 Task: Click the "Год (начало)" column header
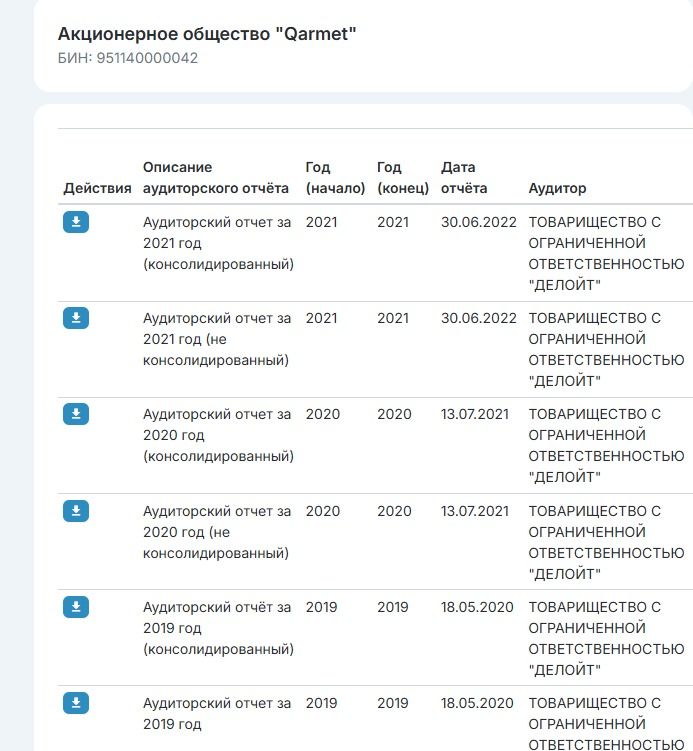335,178
